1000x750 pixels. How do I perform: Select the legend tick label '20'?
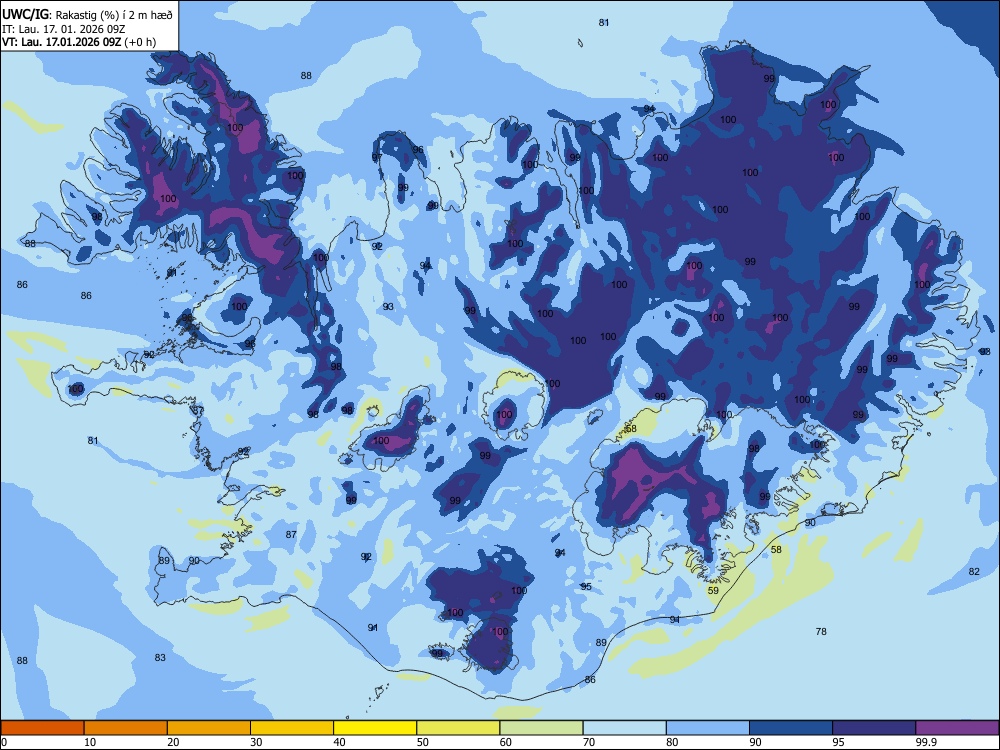click(173, 742)
